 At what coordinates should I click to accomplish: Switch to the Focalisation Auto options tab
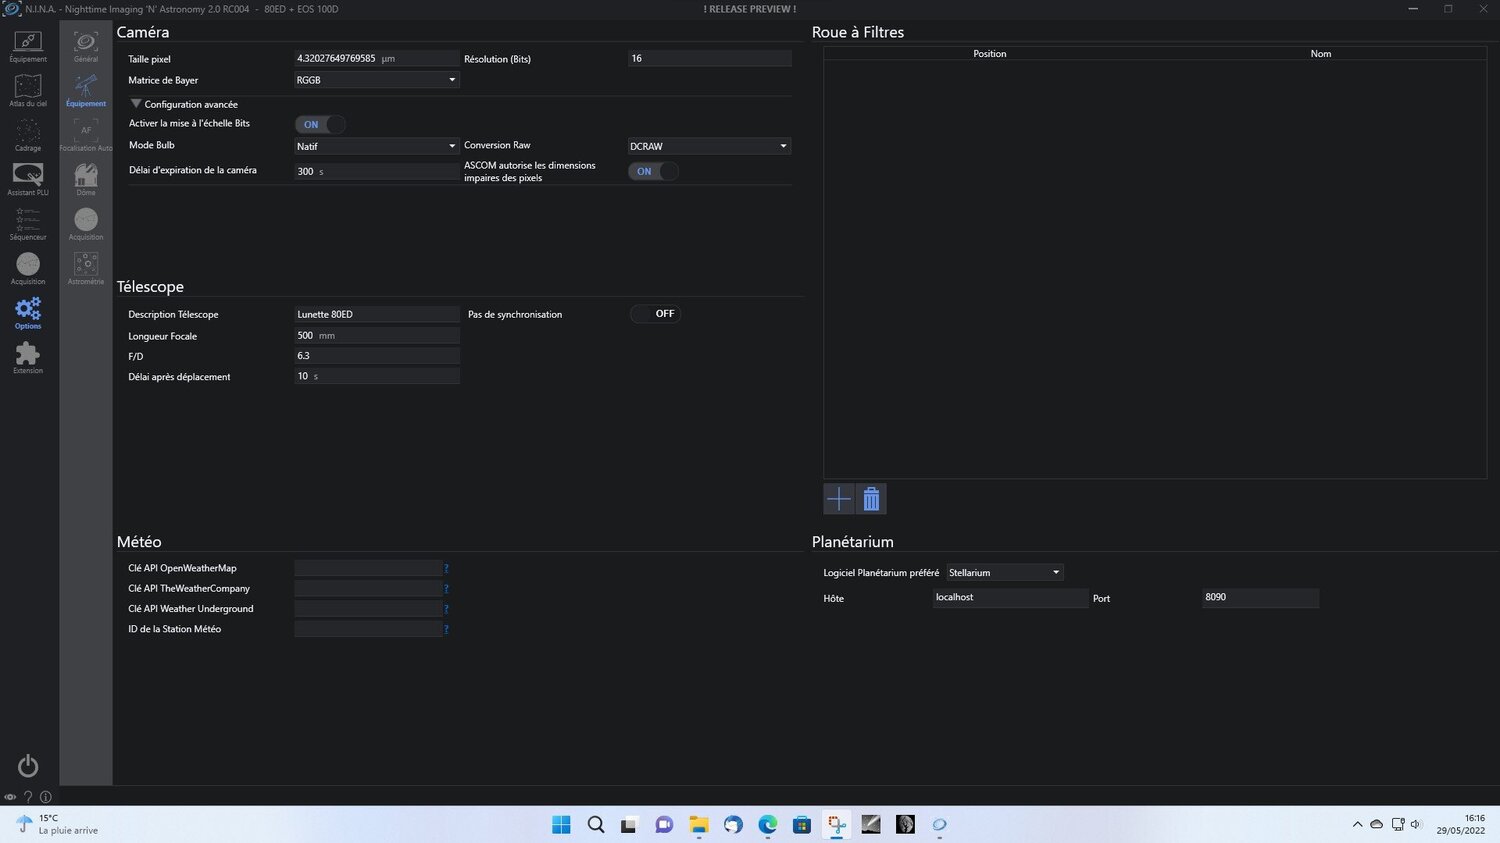86,136
